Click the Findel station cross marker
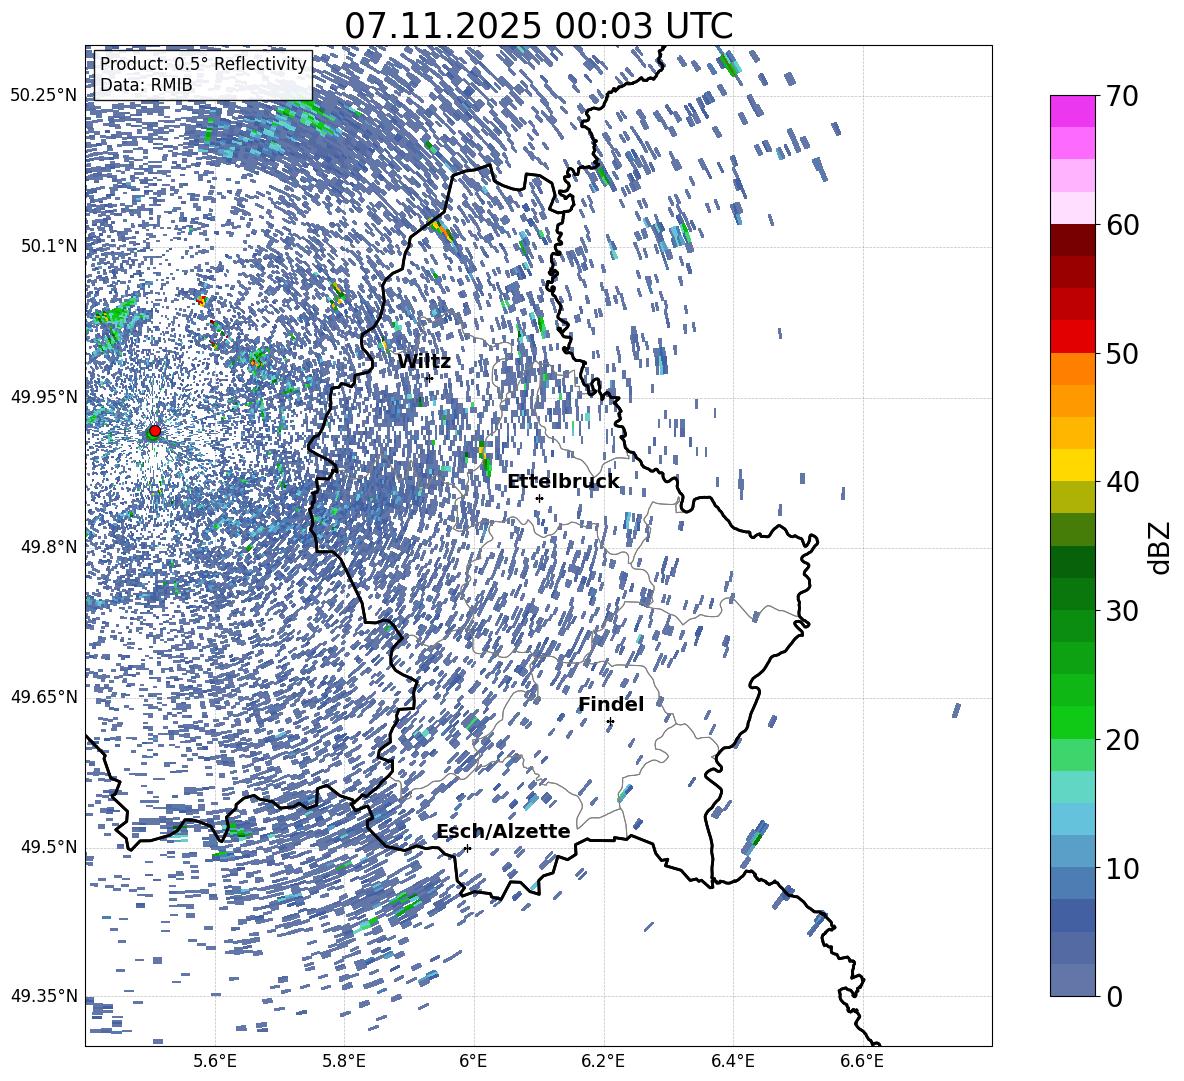1184x1081 pixels. 610,722
